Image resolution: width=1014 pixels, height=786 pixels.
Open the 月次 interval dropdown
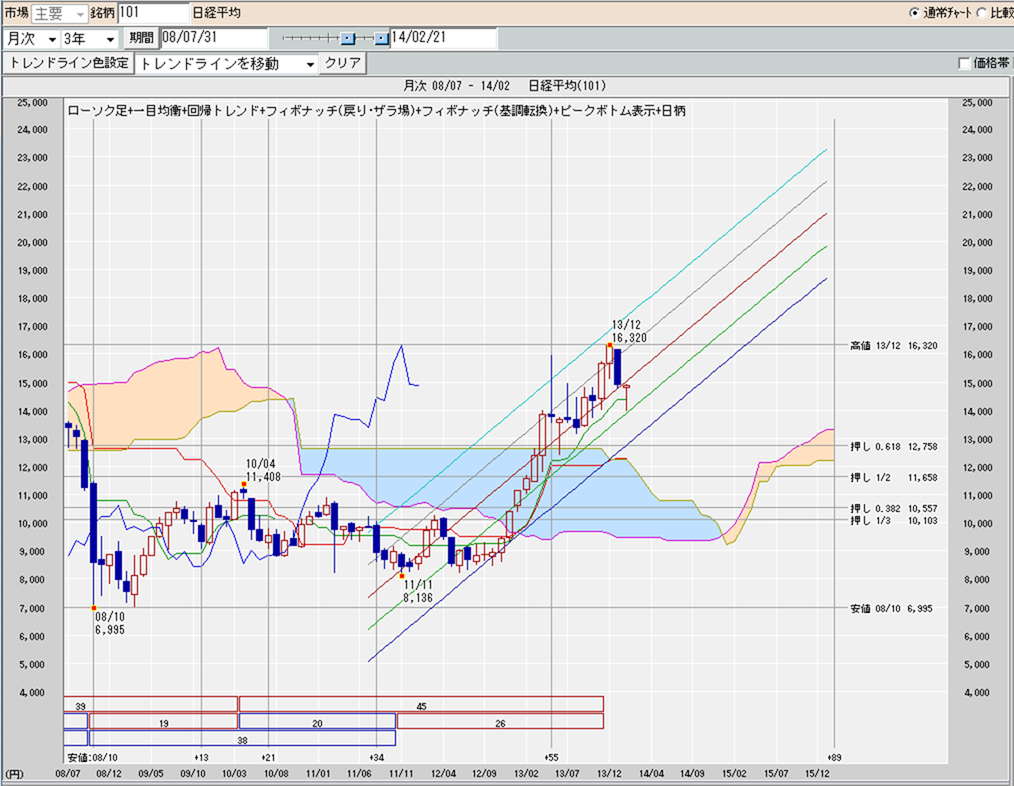click(31, 39)
